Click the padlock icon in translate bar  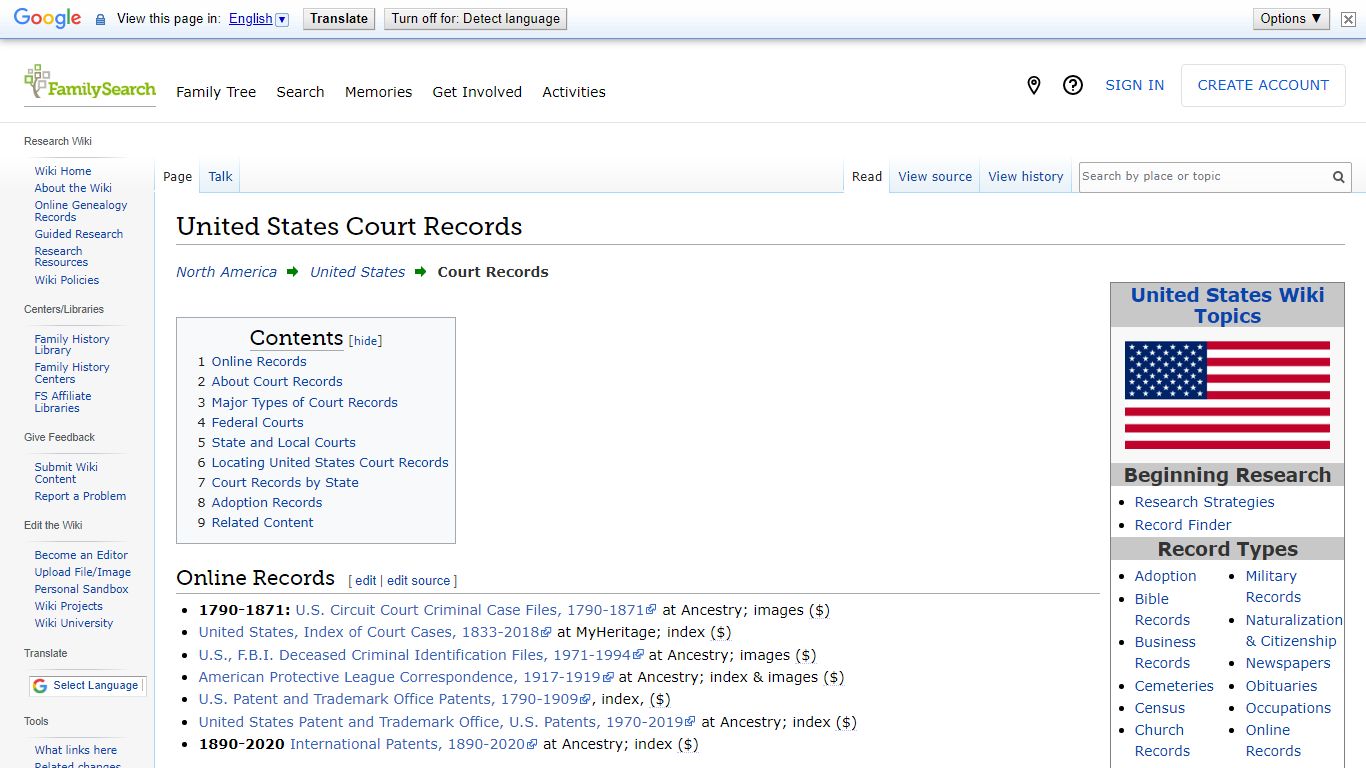point(100,19)
